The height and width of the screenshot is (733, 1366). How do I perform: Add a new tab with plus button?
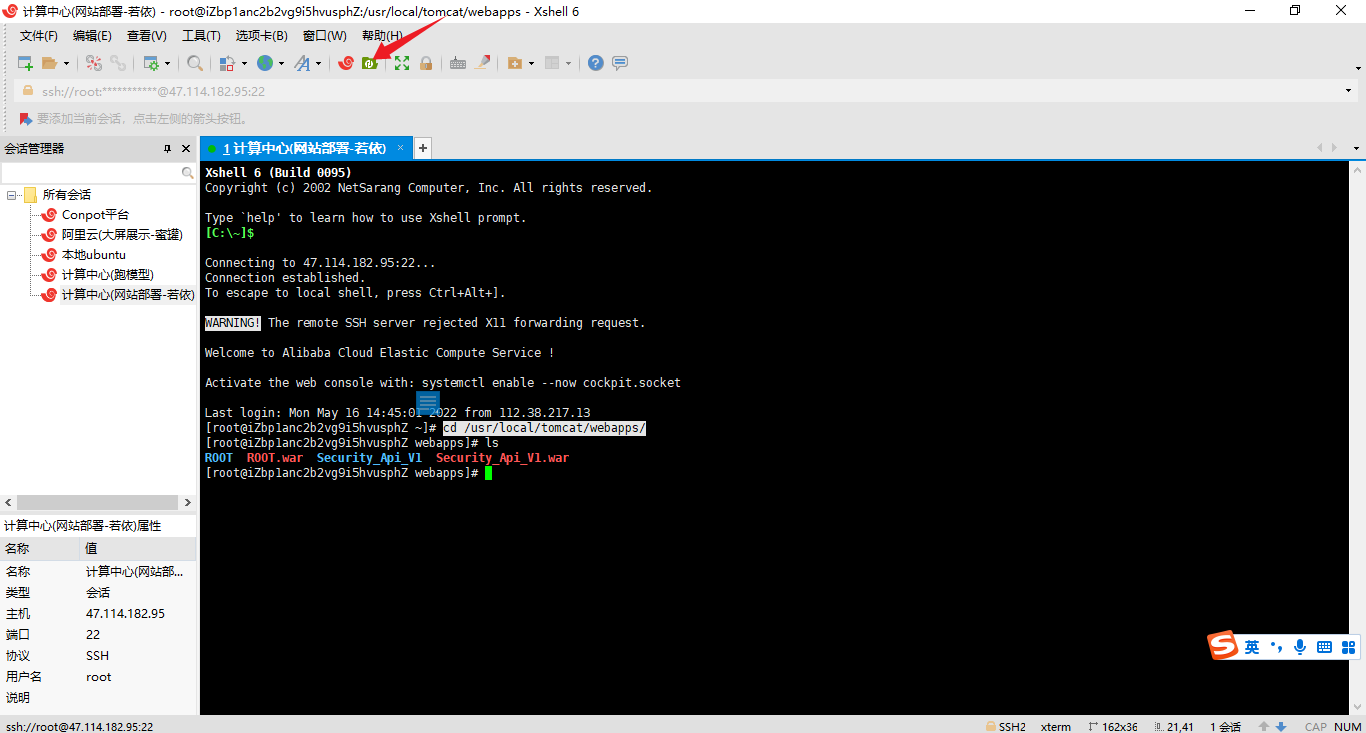click(x=423, y=148)
